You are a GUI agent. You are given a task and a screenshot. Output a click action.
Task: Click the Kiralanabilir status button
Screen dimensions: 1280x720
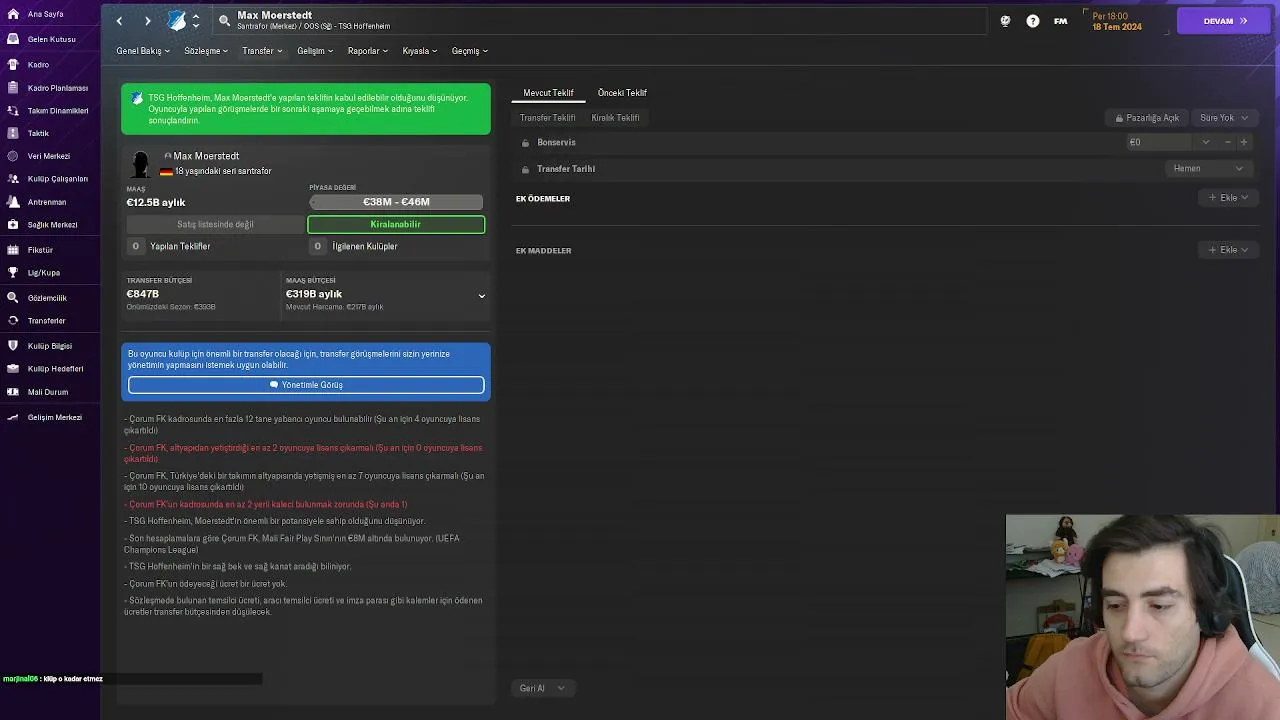click(396, 224)
